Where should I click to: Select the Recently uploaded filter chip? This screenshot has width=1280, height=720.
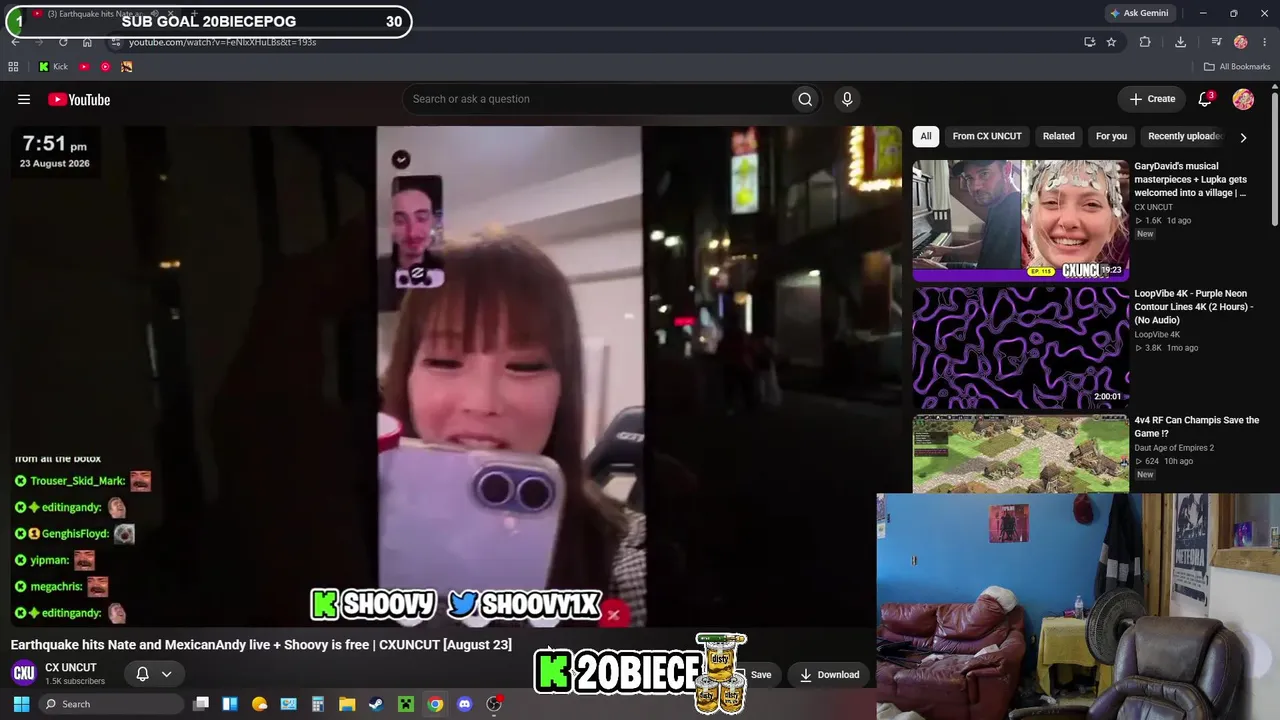click(1184, 136)
